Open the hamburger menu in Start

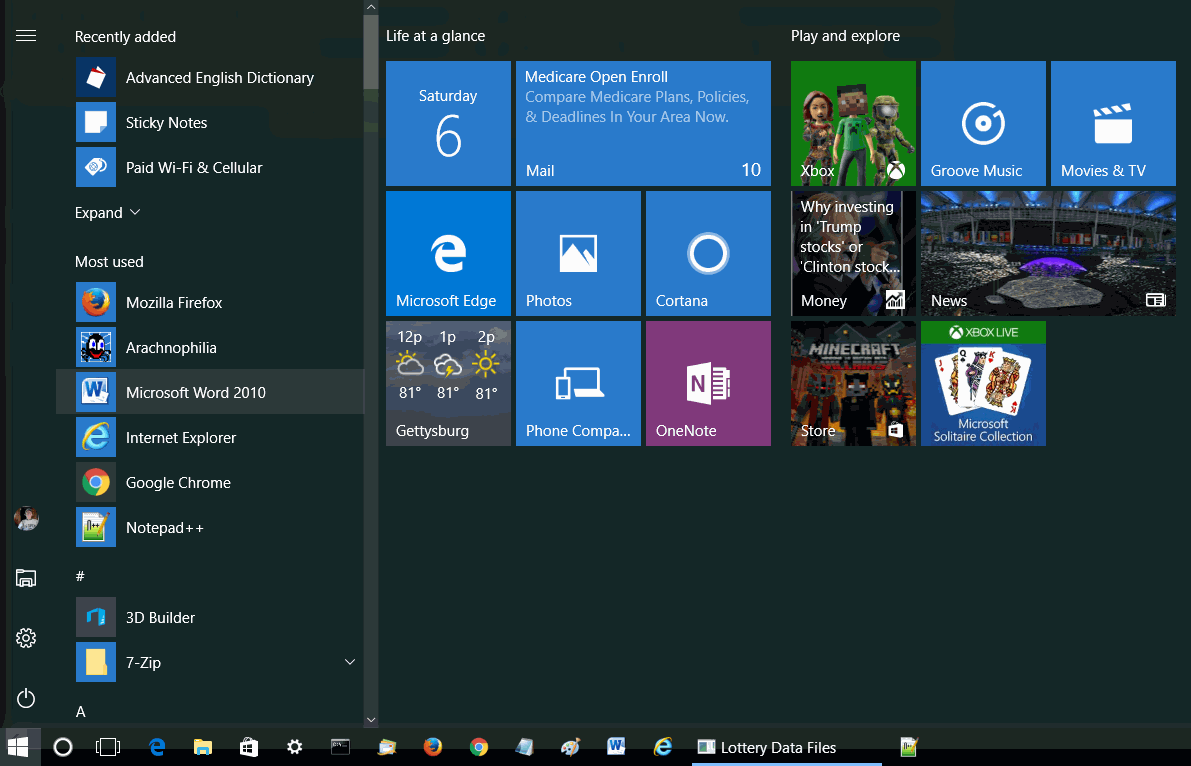pos(26,36)
